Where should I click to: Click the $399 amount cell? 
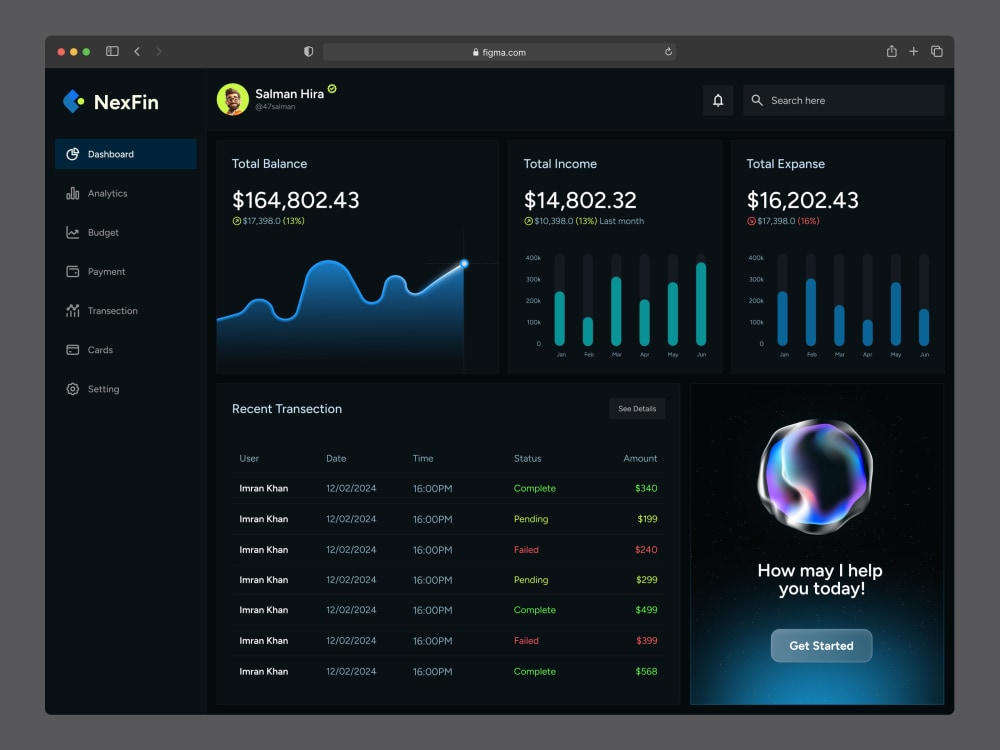(647, 641)
